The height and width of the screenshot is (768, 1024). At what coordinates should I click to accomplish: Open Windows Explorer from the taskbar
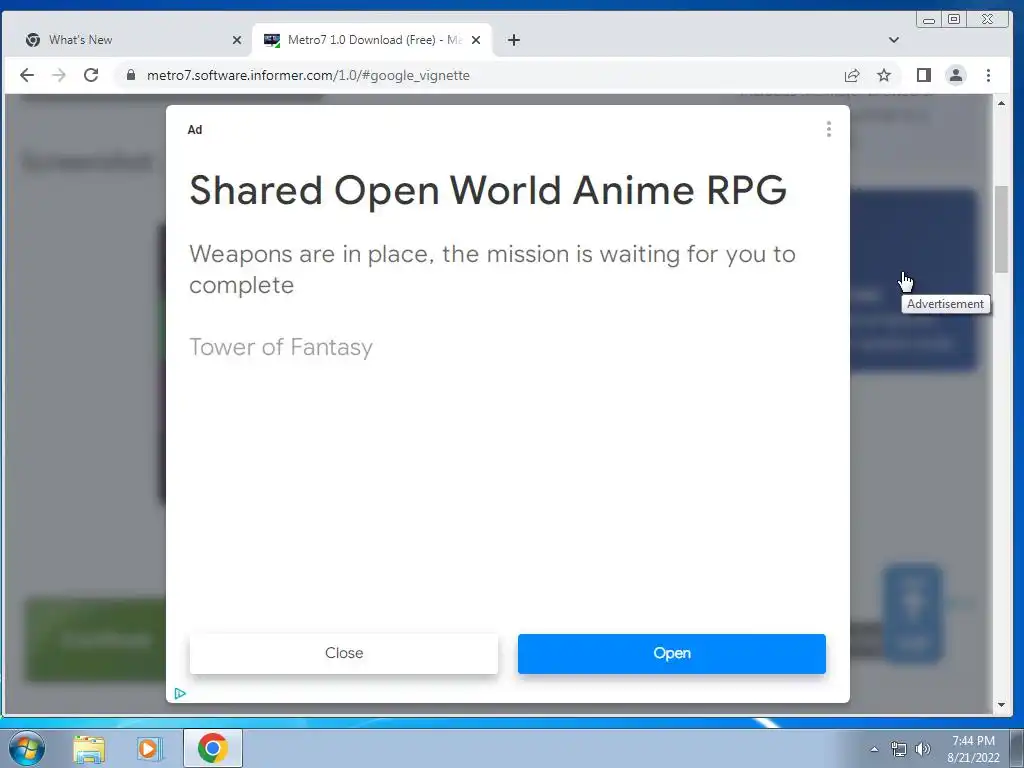point(89,748)
